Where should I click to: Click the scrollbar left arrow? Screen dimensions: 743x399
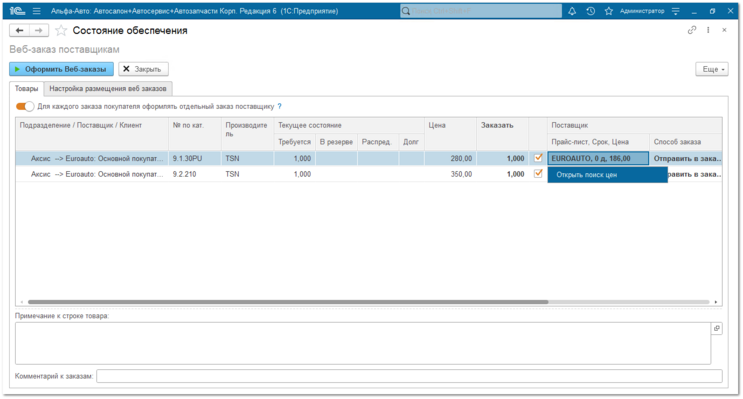click(22, 301)
